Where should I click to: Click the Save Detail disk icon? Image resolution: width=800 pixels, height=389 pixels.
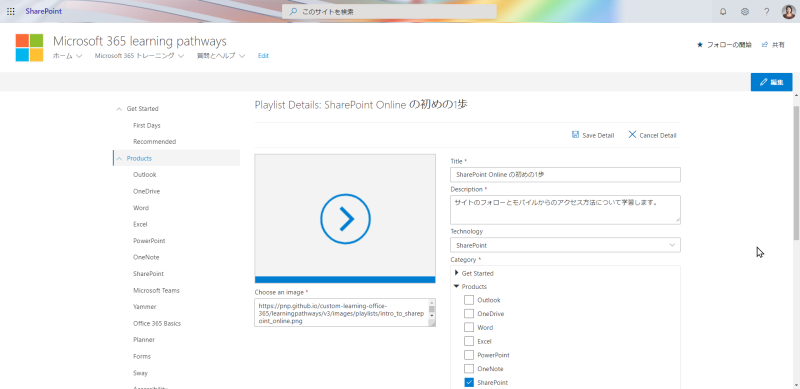pyautogui.click(x=576, y=135)
